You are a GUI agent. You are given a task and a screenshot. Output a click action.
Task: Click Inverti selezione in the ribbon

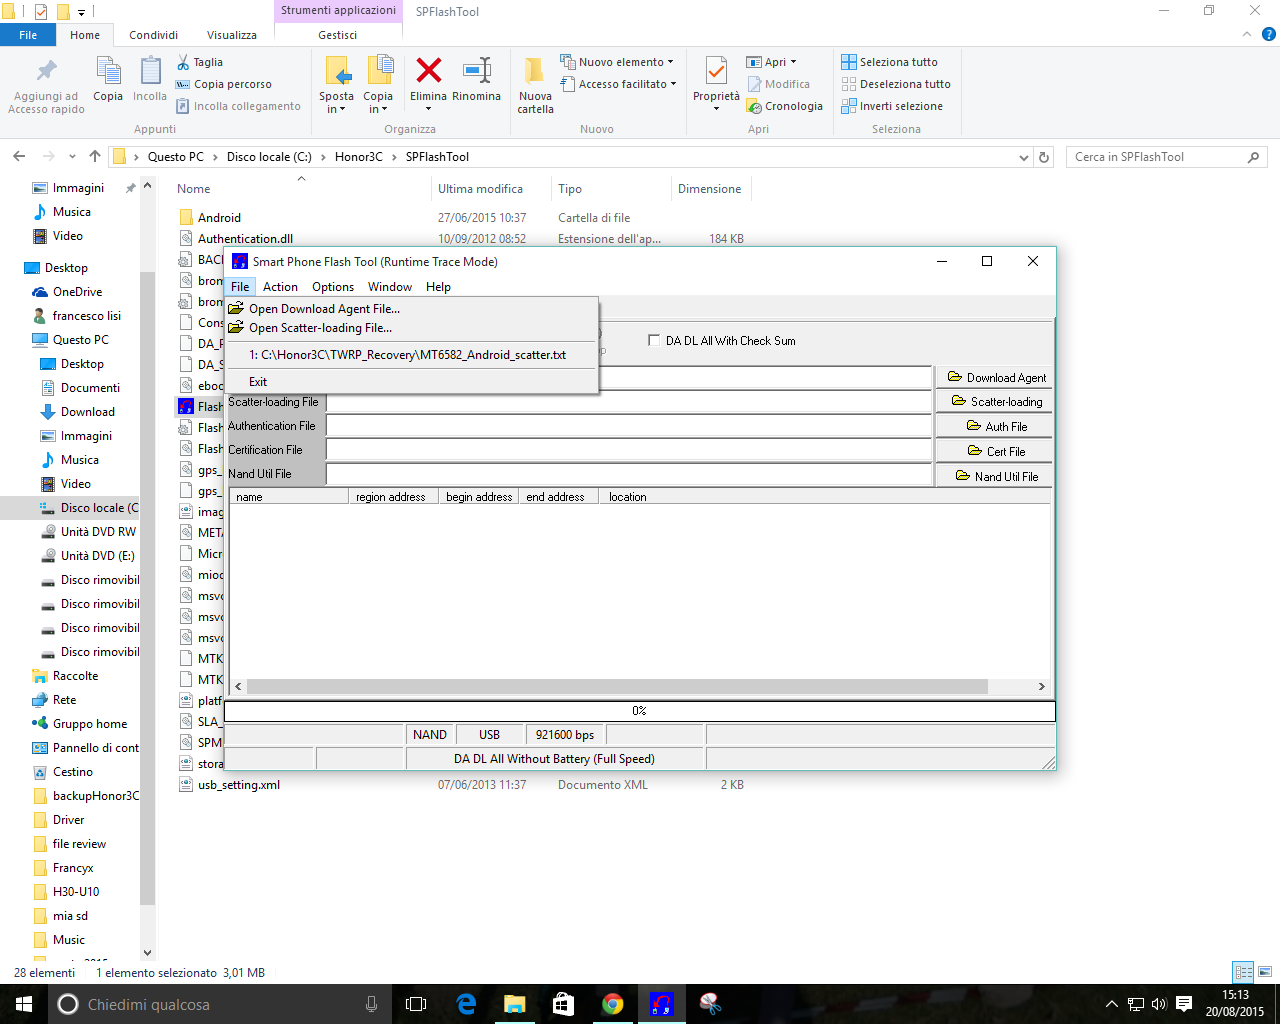[892, 106]
